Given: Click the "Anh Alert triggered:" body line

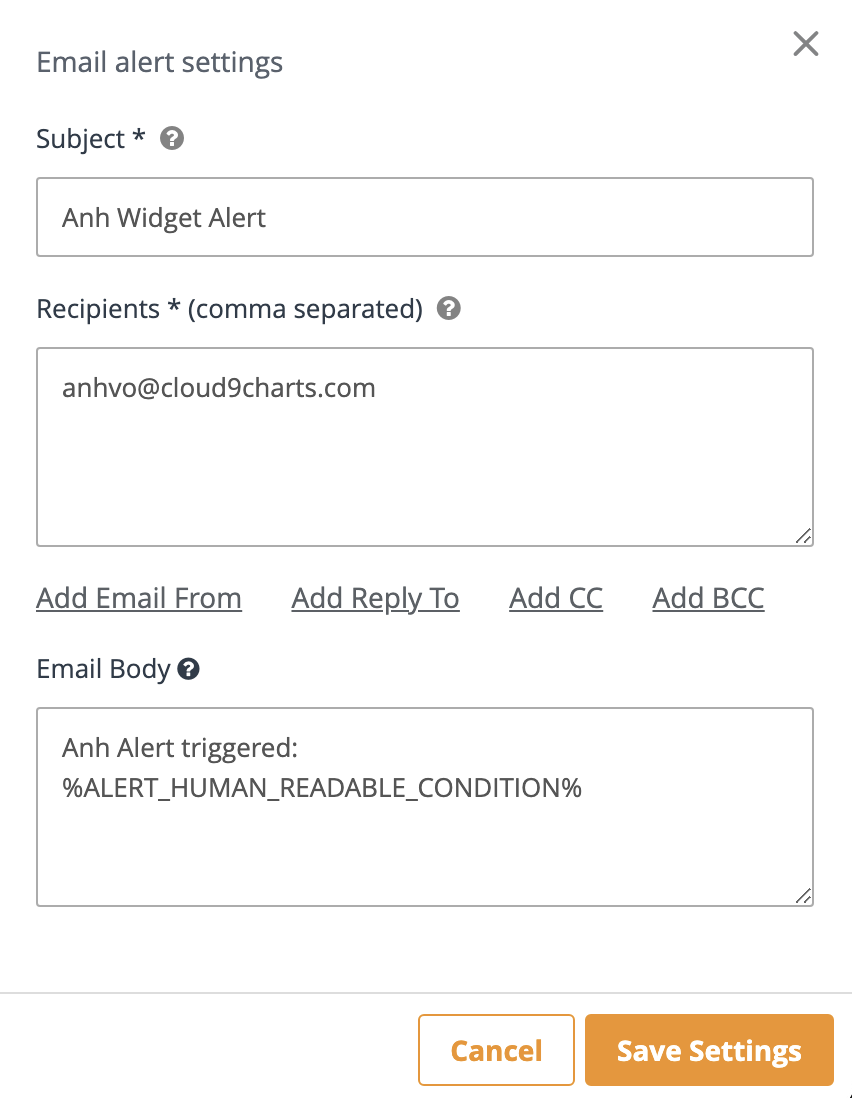Looking at the screenshot, I should (181, 748).
